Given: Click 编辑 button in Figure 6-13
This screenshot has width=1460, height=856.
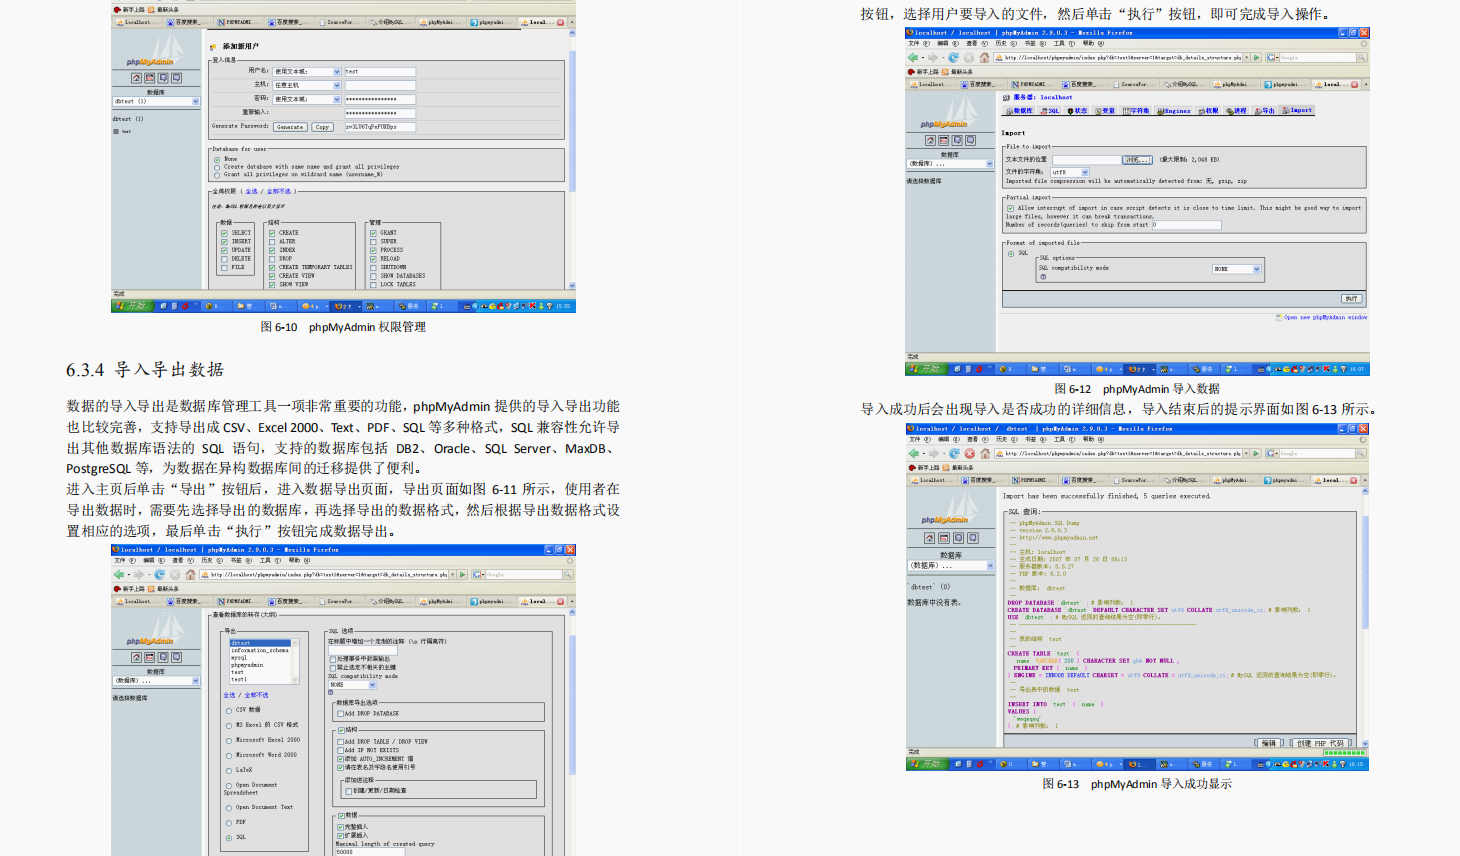Looking at the screenshot, I should tap(1269, 743).
